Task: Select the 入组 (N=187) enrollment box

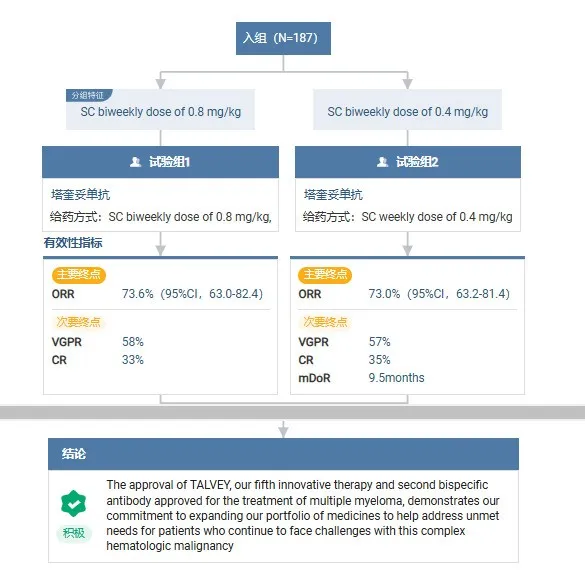Action: pyautogui.click(x=283, y=38)
